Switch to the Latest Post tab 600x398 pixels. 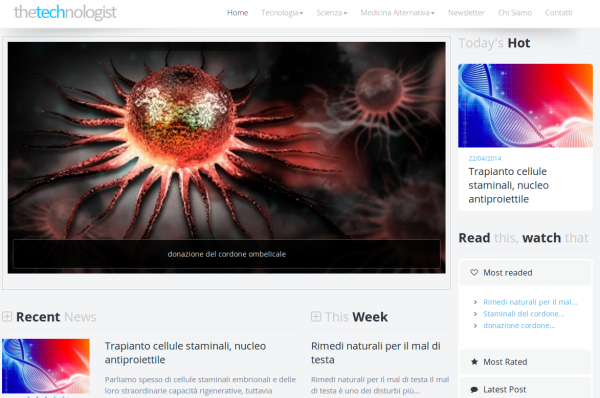coord(525,390)
